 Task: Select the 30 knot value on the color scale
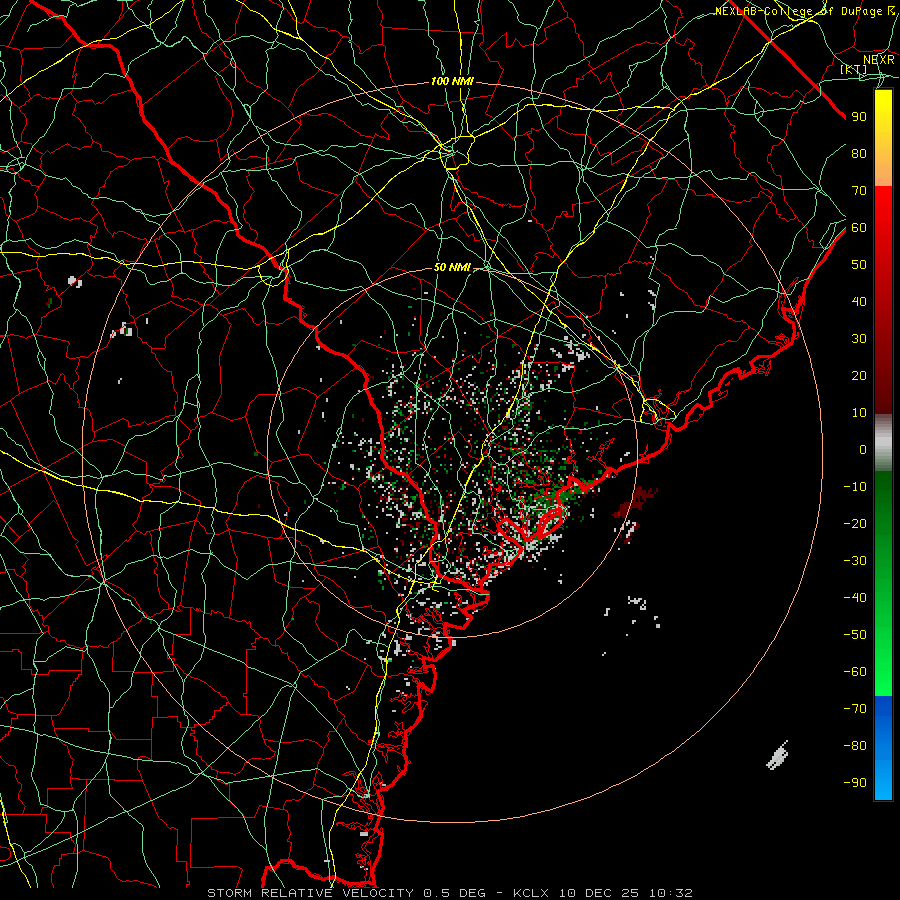point(859,339)
